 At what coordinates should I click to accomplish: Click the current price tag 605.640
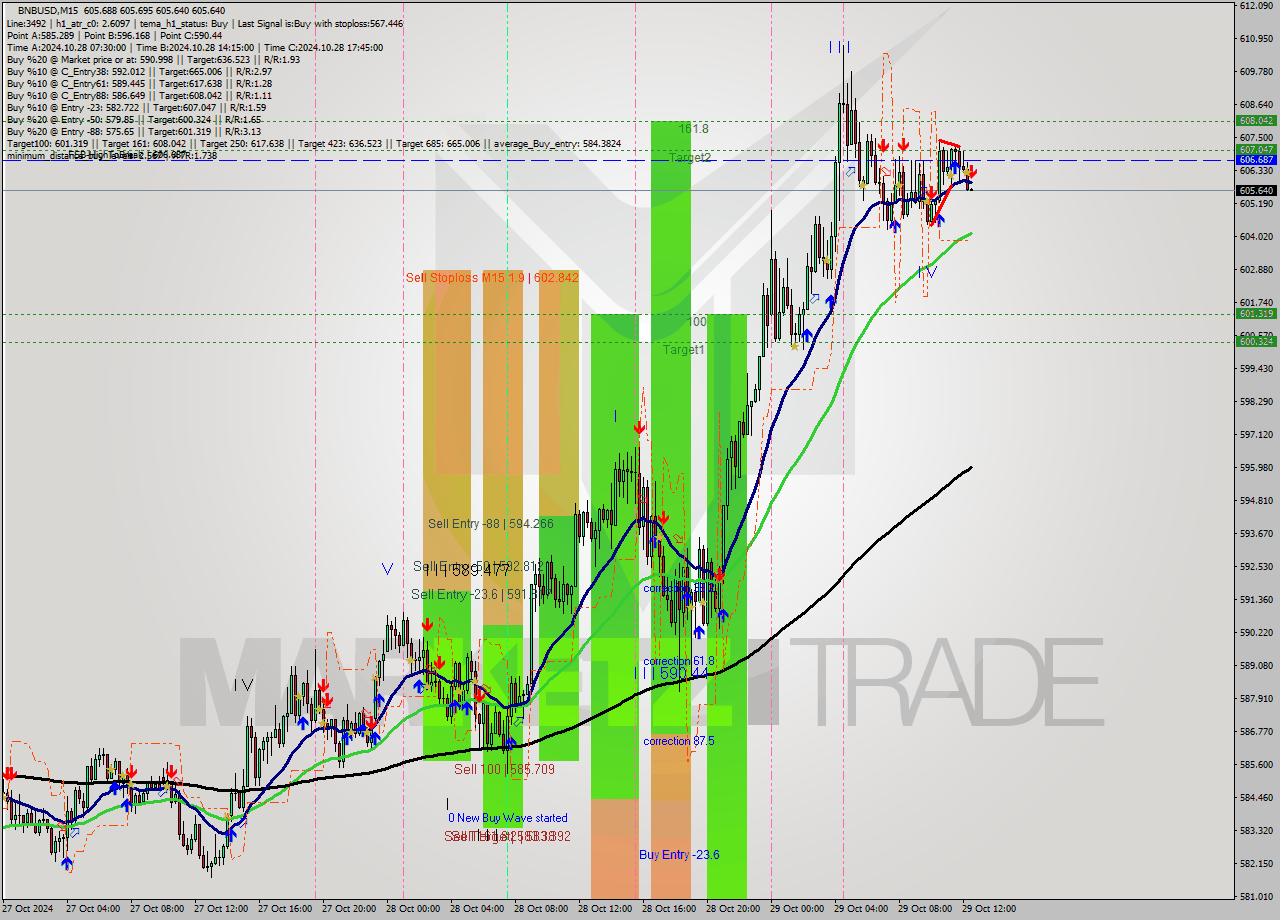pos(1256,190)
